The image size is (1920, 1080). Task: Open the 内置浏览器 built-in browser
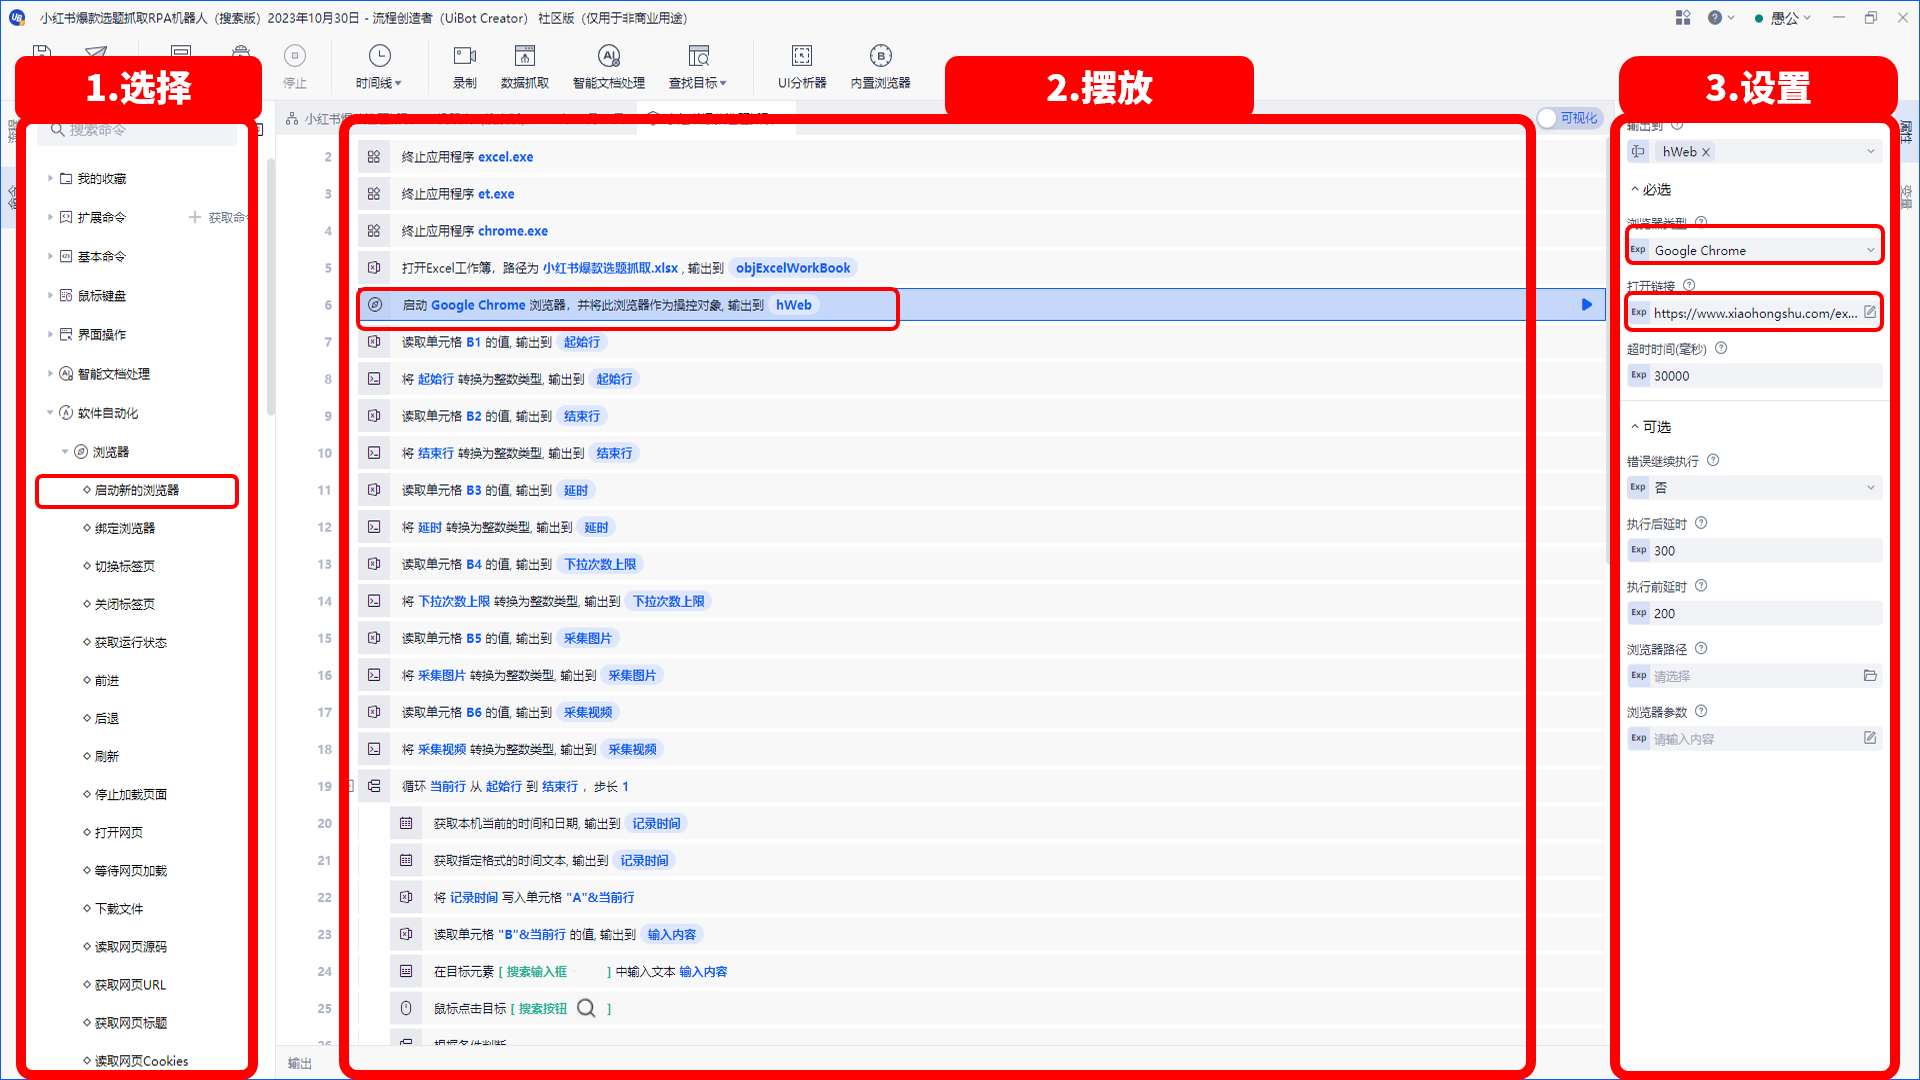pos(880,66)
